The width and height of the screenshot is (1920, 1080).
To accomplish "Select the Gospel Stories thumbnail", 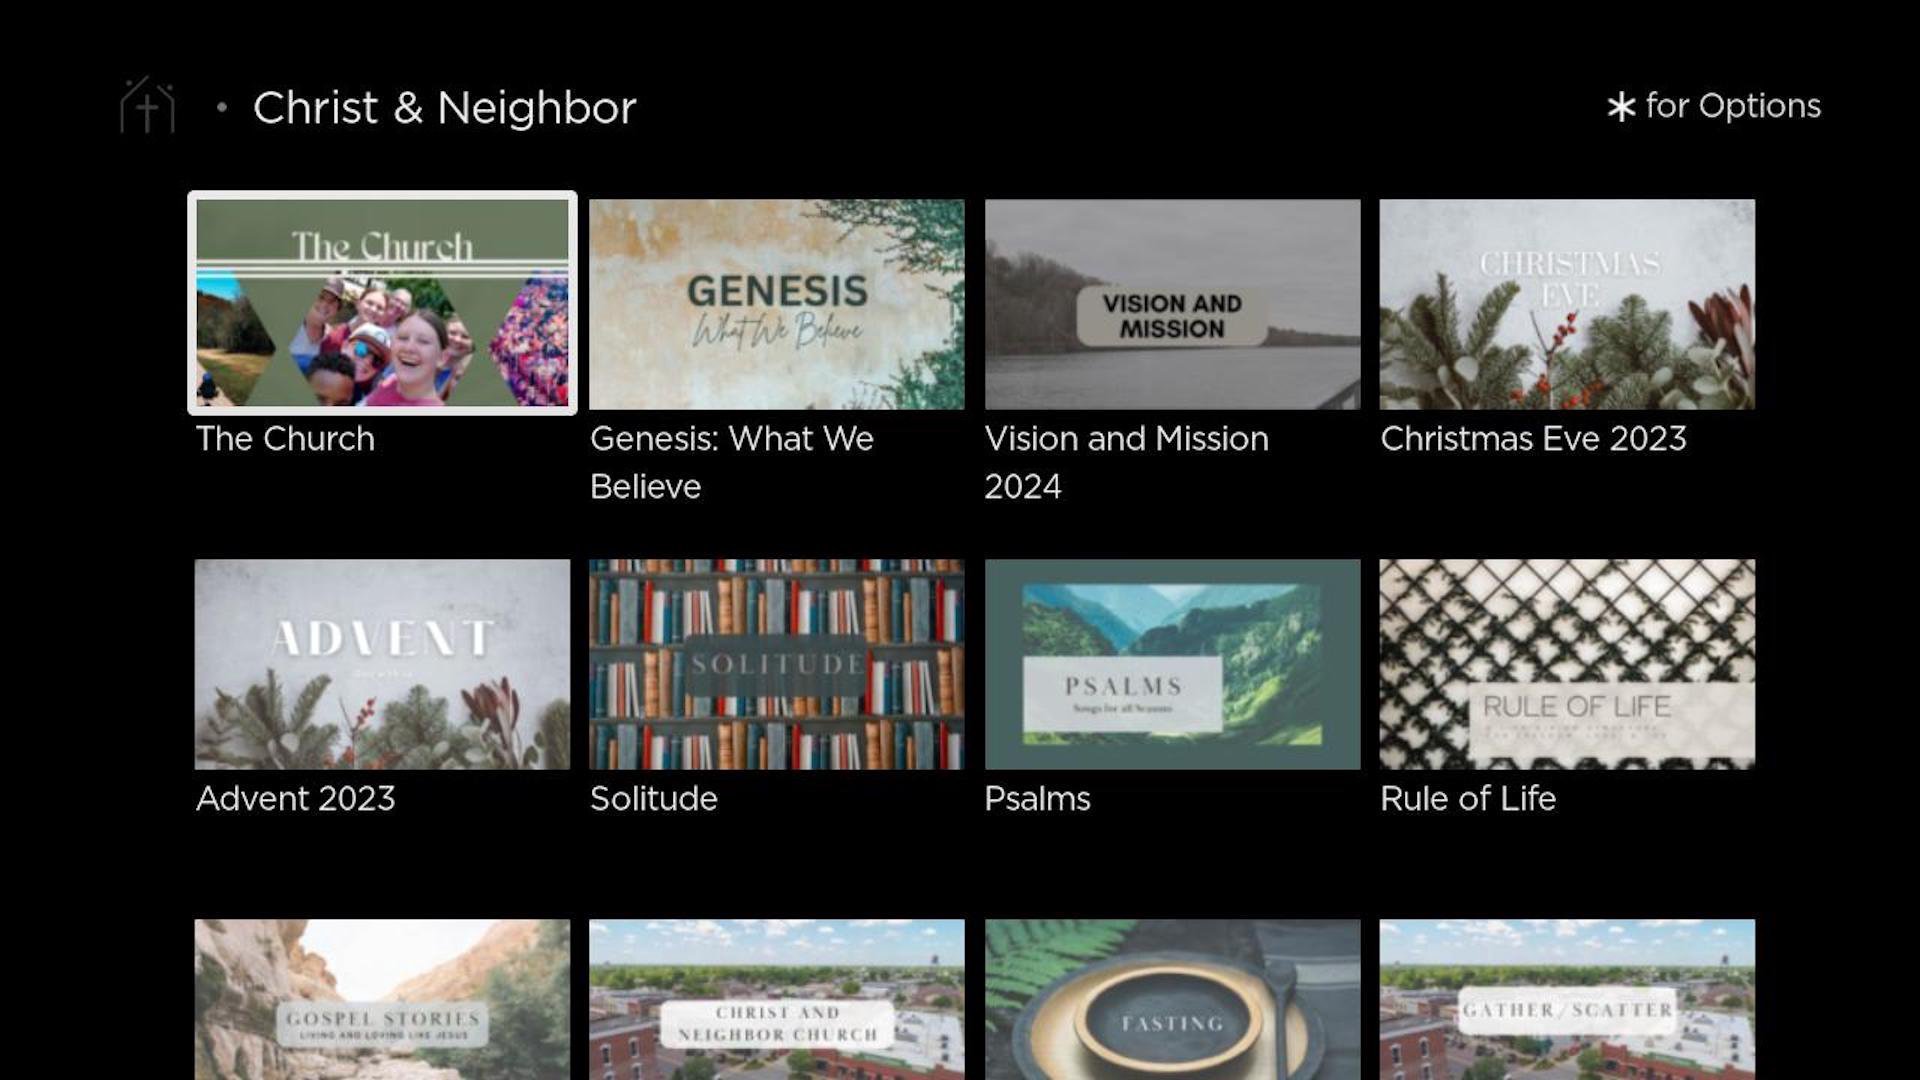I will pos(382,999).
